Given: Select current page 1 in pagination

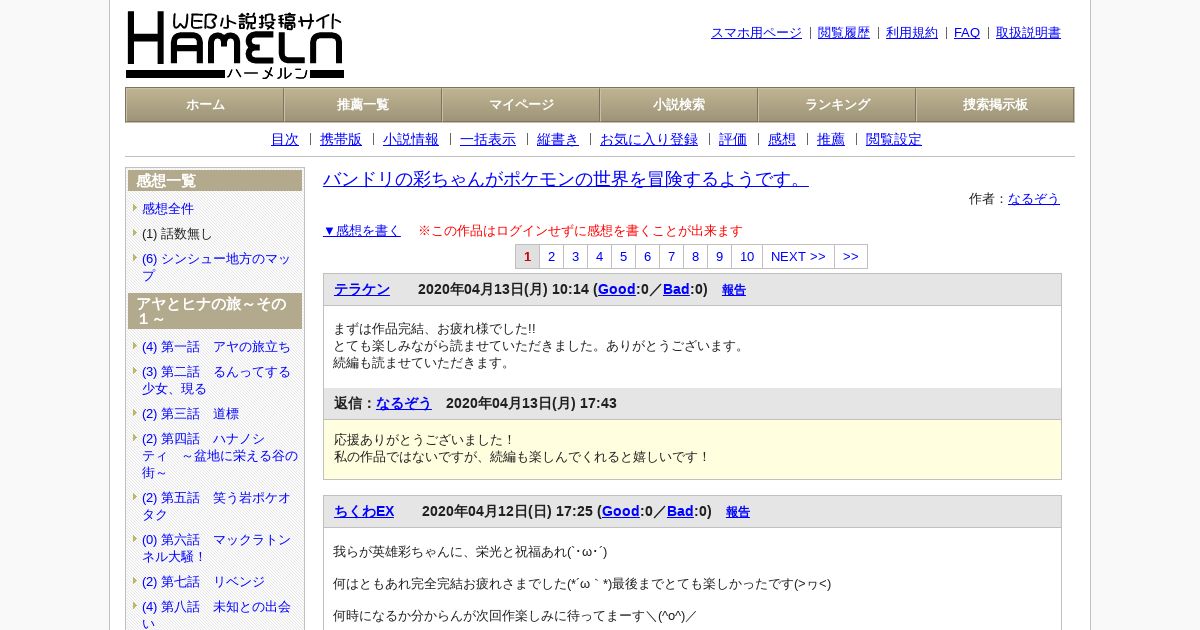Looking at the screenshot, I should 528,256.
